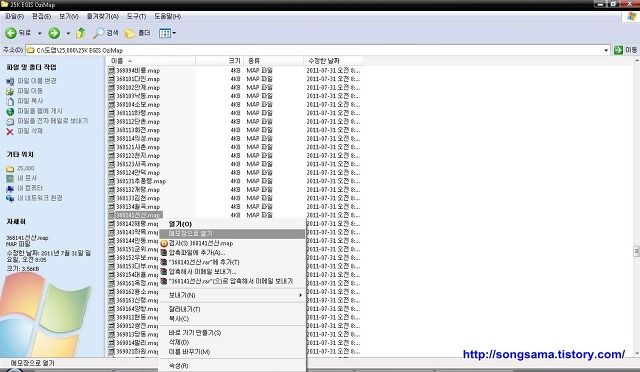Choose compress to rar and email entry
The image size is (640, 372).
(232, 281)
